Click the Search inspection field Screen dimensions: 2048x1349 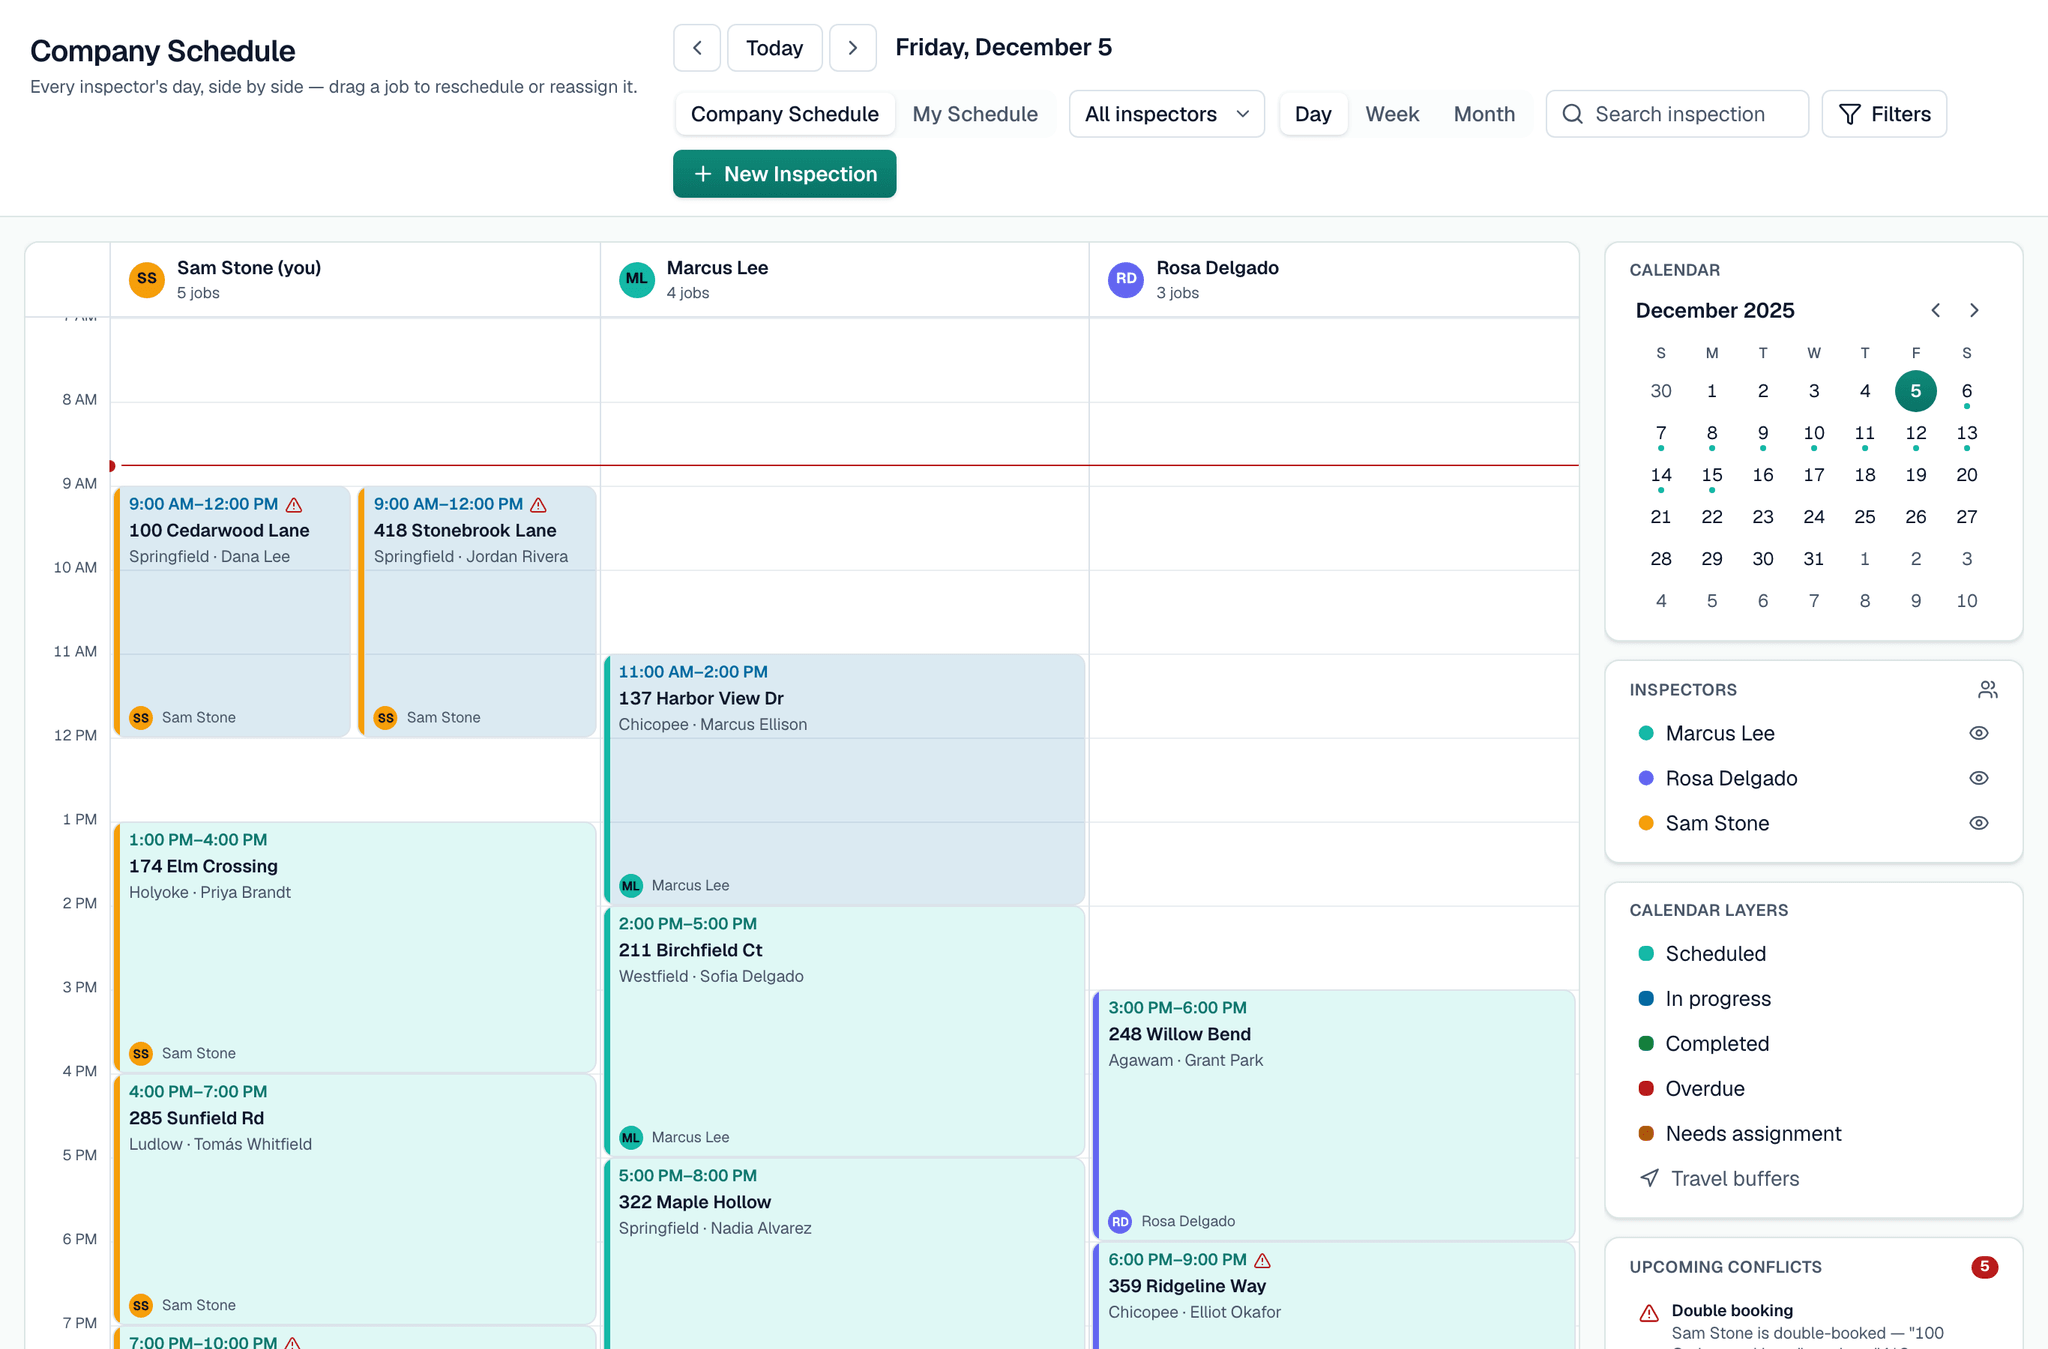pyautogui.click(x=1677, y=114)
